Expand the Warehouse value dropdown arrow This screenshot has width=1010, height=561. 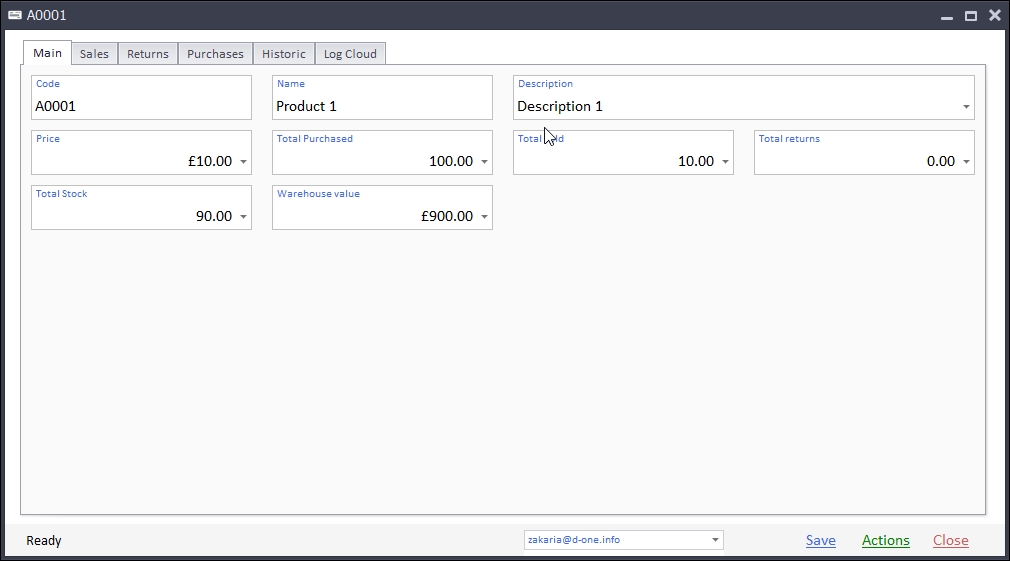click(484, 217)
